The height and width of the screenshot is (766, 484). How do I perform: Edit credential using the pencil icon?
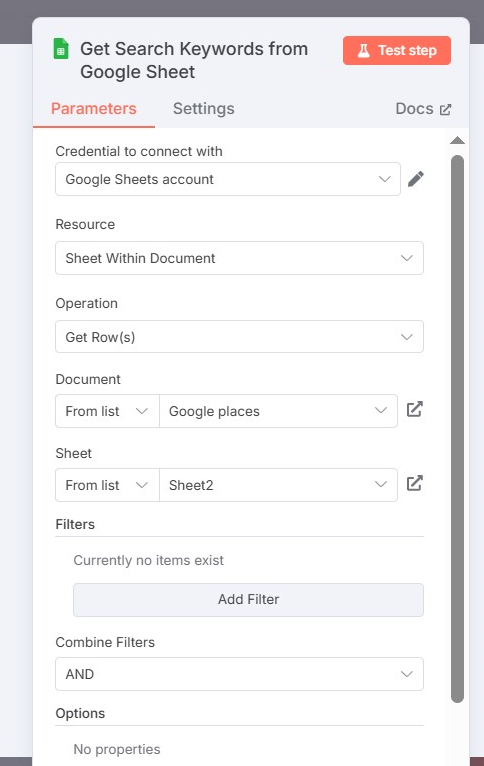(416, 179)
